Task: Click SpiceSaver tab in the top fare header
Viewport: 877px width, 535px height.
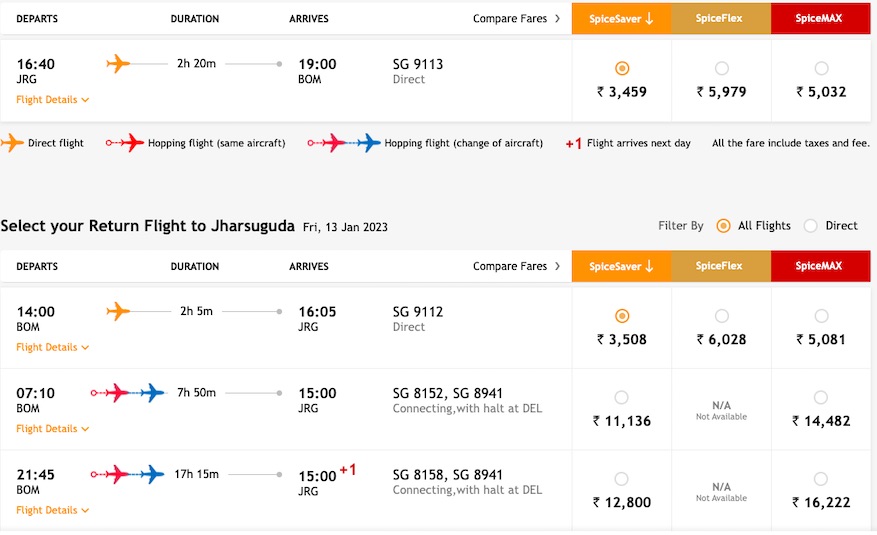Action: coord(621,18)
